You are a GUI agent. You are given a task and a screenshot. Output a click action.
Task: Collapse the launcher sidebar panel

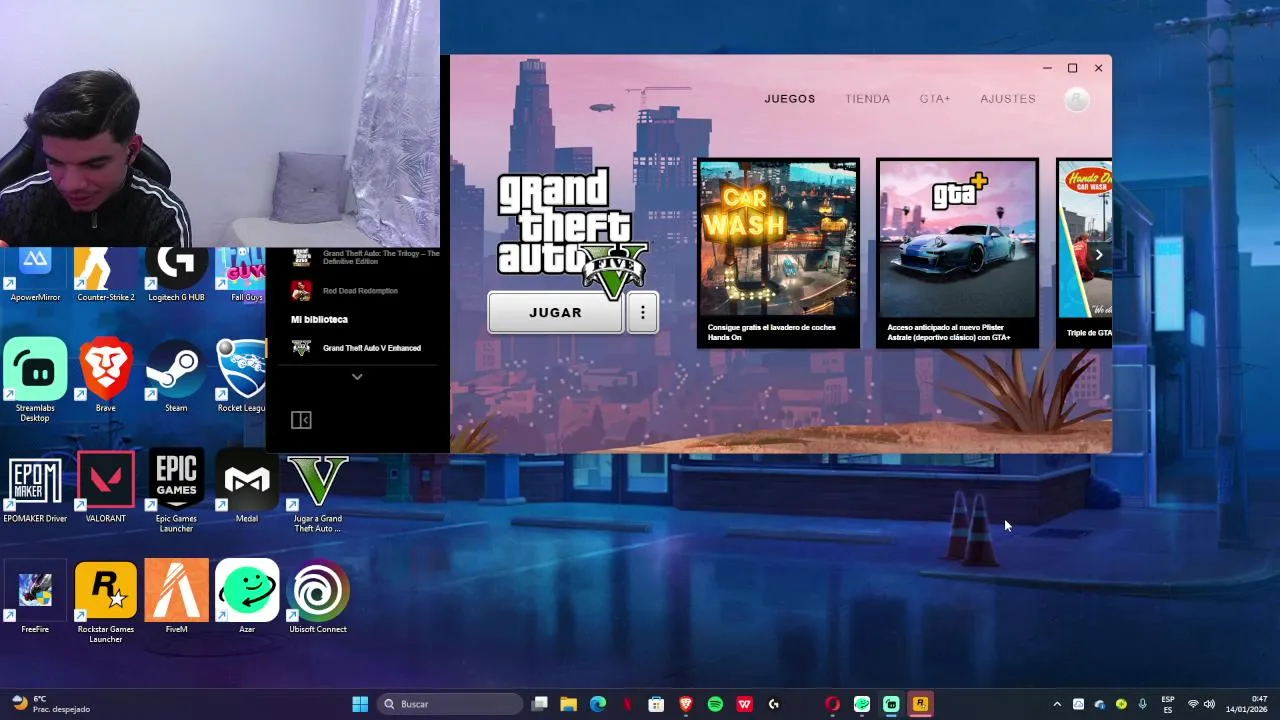click(x=301, y=420)
